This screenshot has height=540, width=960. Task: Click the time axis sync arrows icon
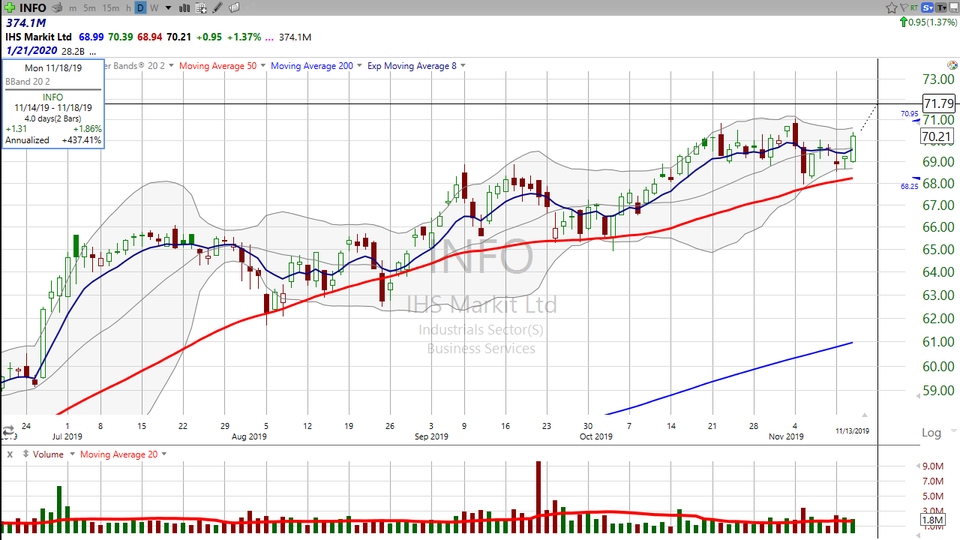coord(8,431)
